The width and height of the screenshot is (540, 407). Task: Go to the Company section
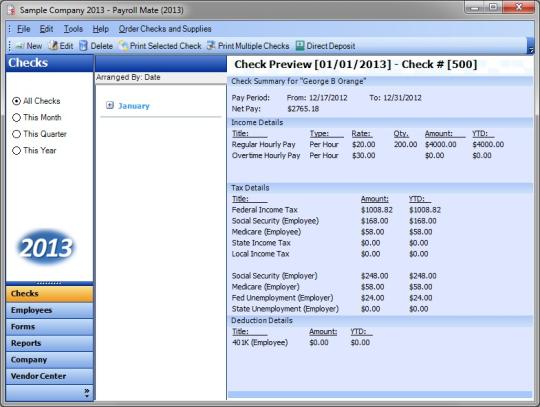coord(49,360)
